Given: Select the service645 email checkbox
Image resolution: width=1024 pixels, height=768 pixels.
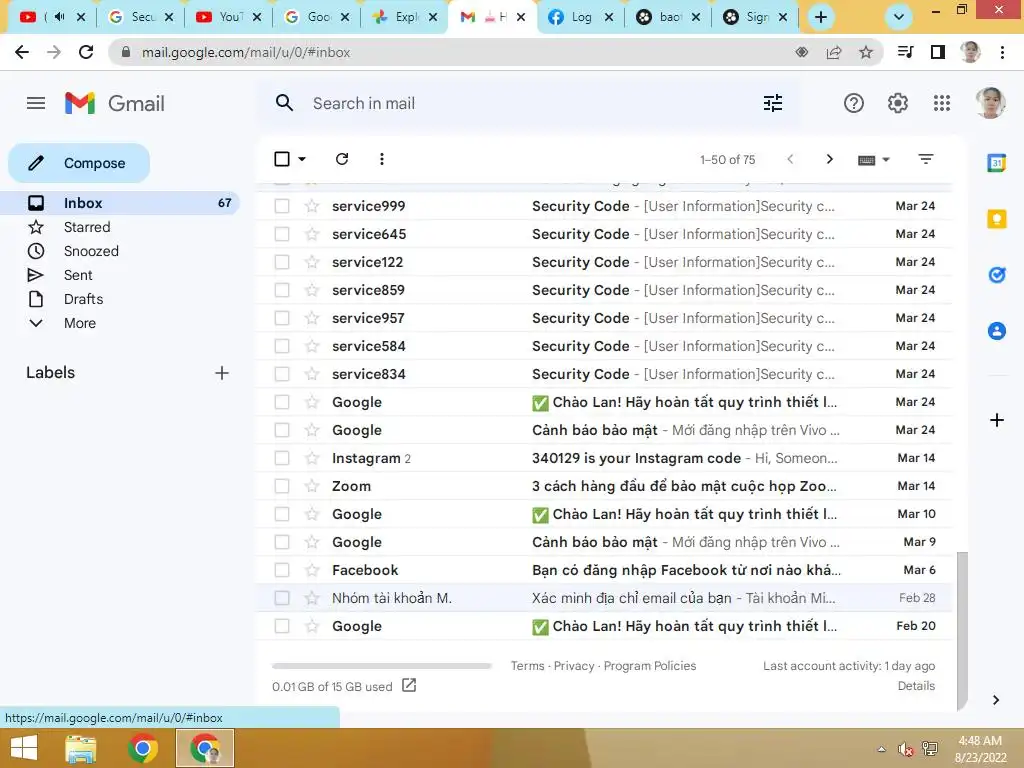Looking at the screenshot, I should point(282,234).
